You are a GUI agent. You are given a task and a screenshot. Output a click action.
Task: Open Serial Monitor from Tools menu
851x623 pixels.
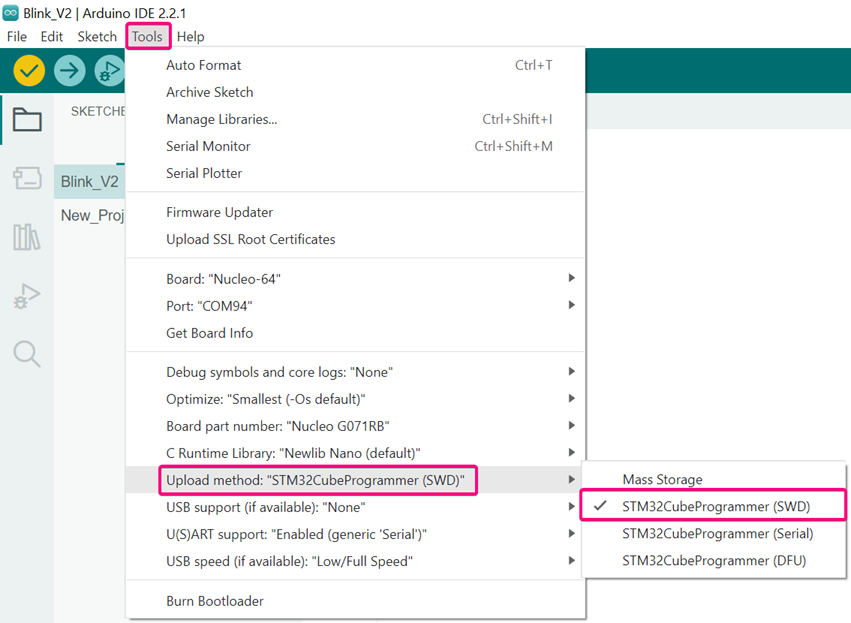208,146
